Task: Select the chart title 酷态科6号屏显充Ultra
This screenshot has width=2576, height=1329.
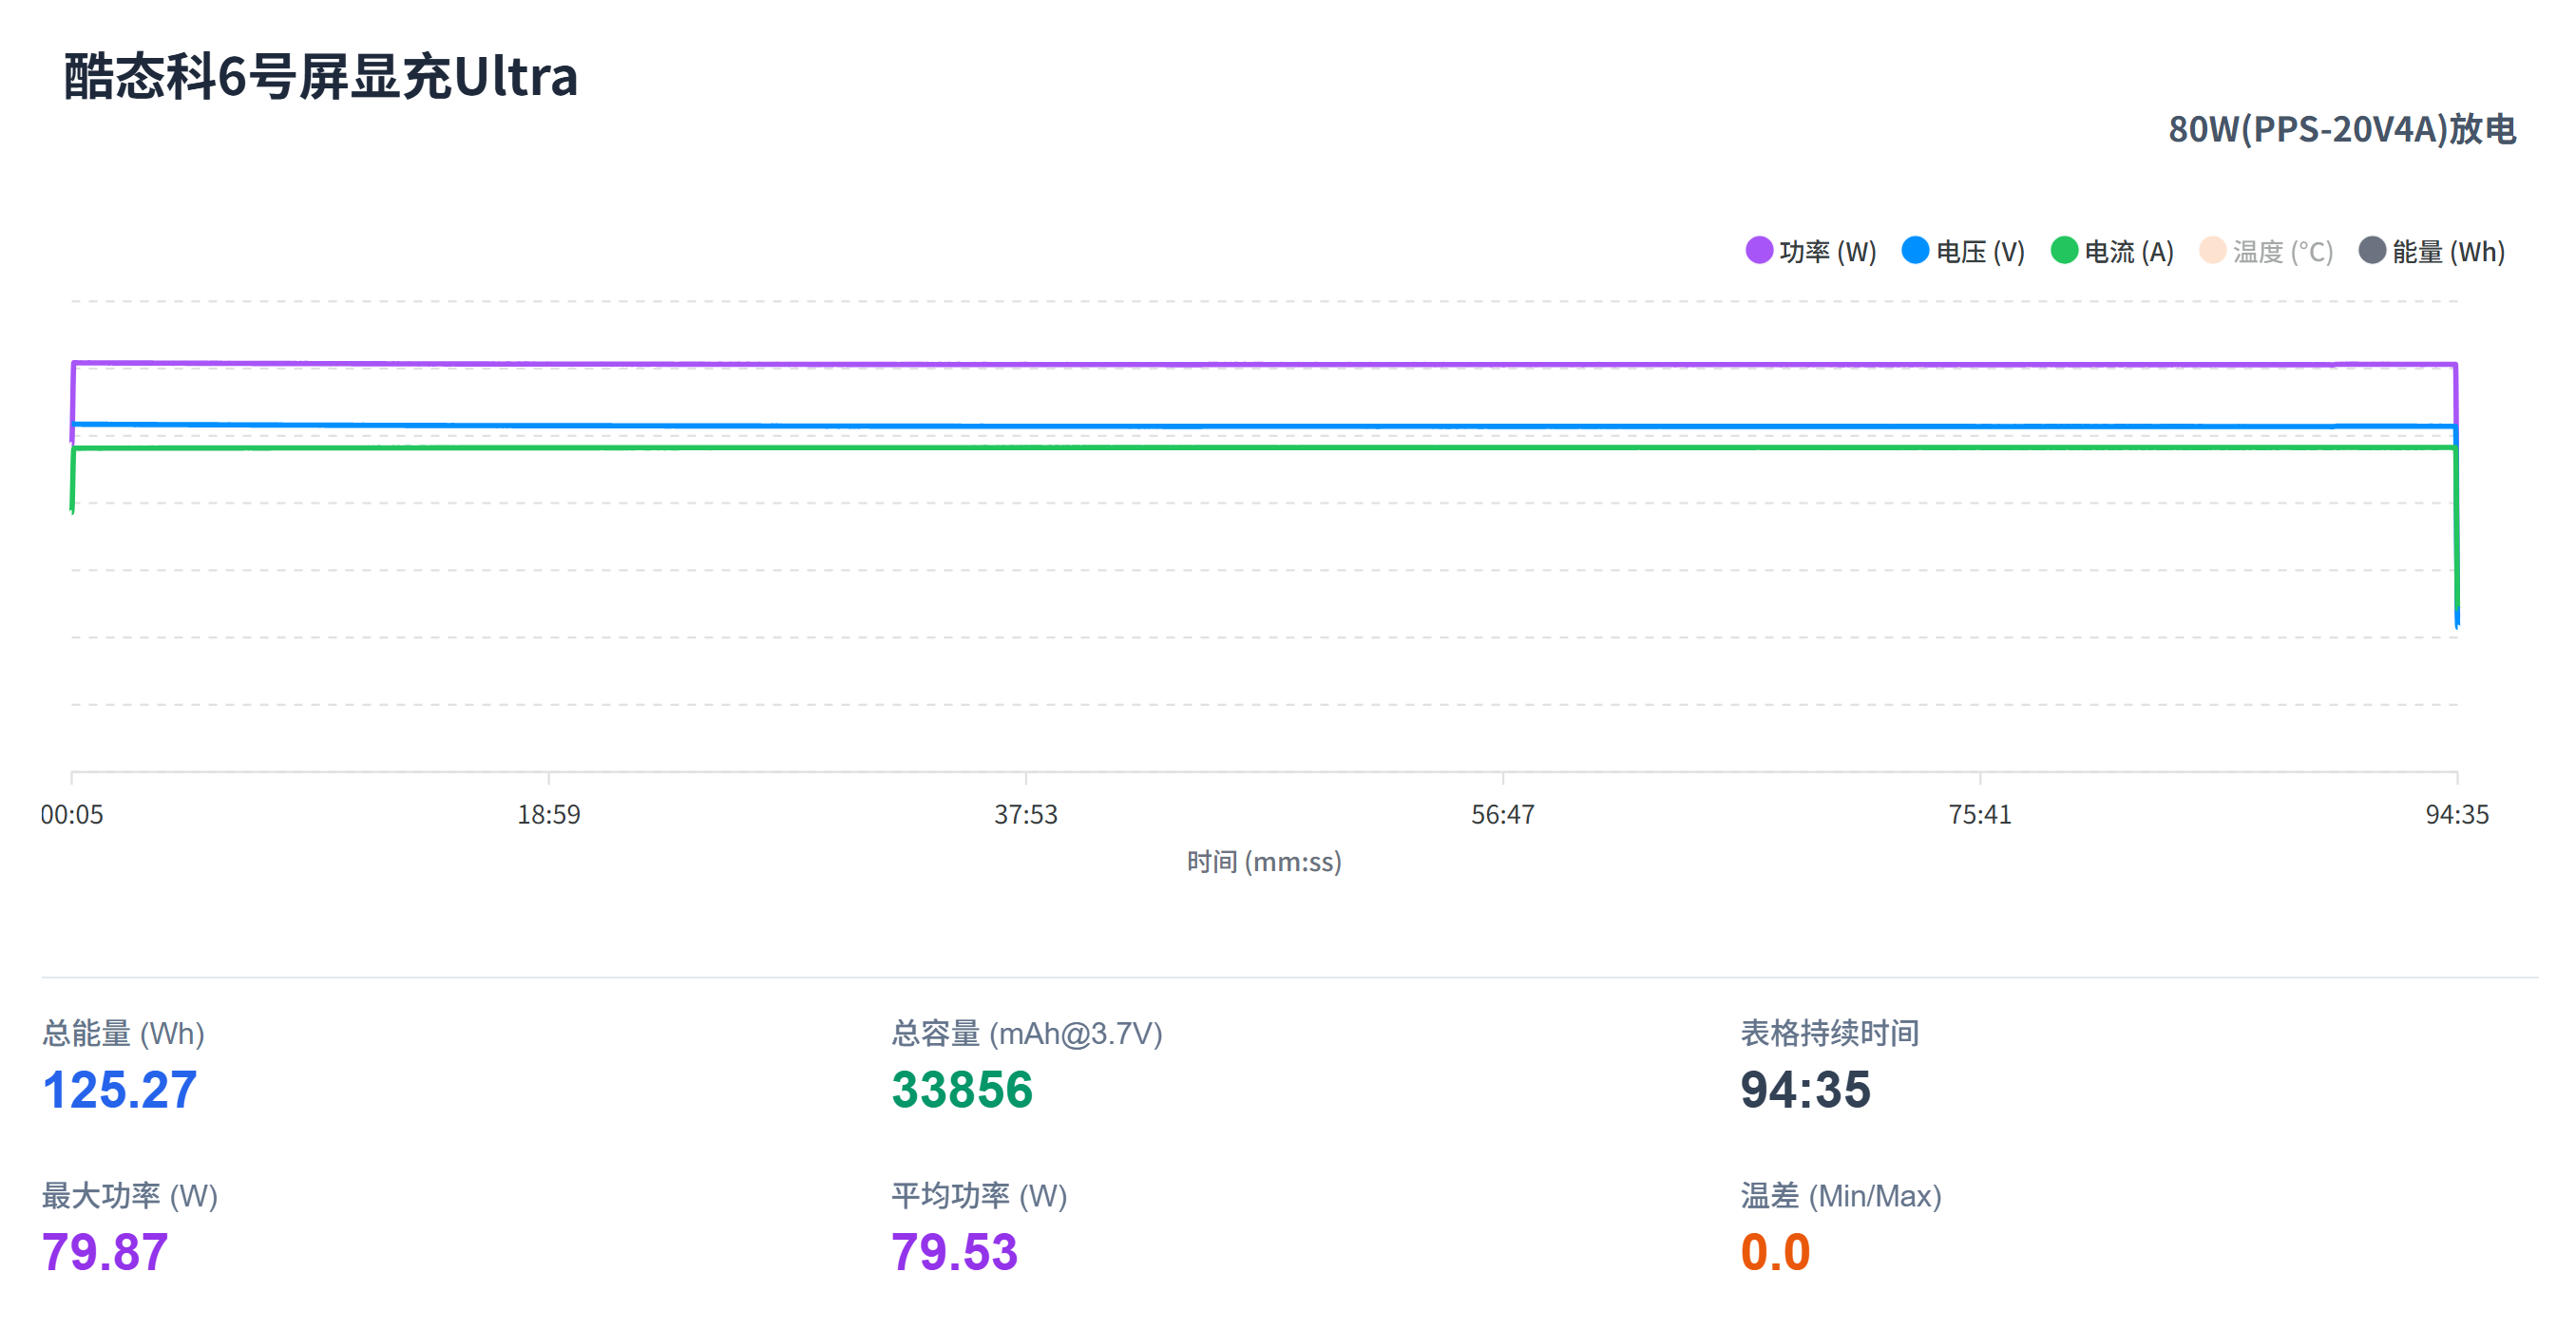Action: 321,76
